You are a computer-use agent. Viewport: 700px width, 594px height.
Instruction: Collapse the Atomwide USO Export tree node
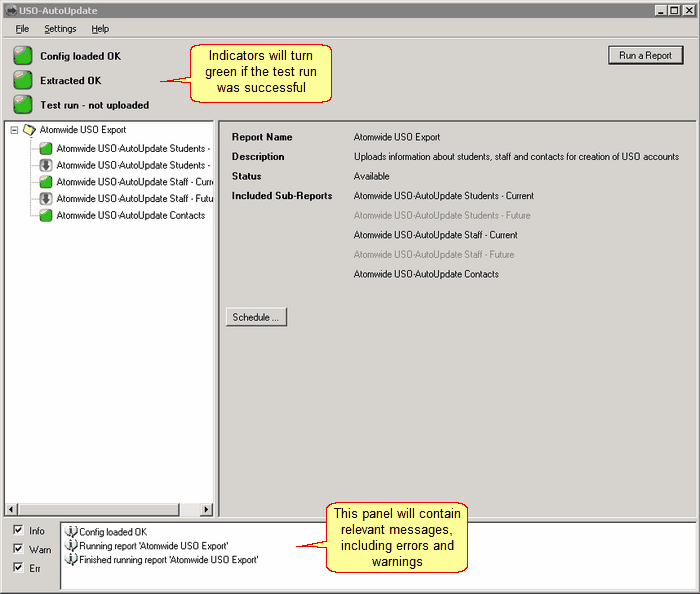[x=14, y=130]
